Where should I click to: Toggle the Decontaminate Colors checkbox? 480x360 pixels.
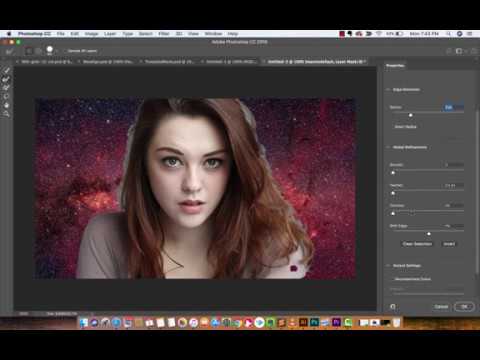[x=392, y=279]
